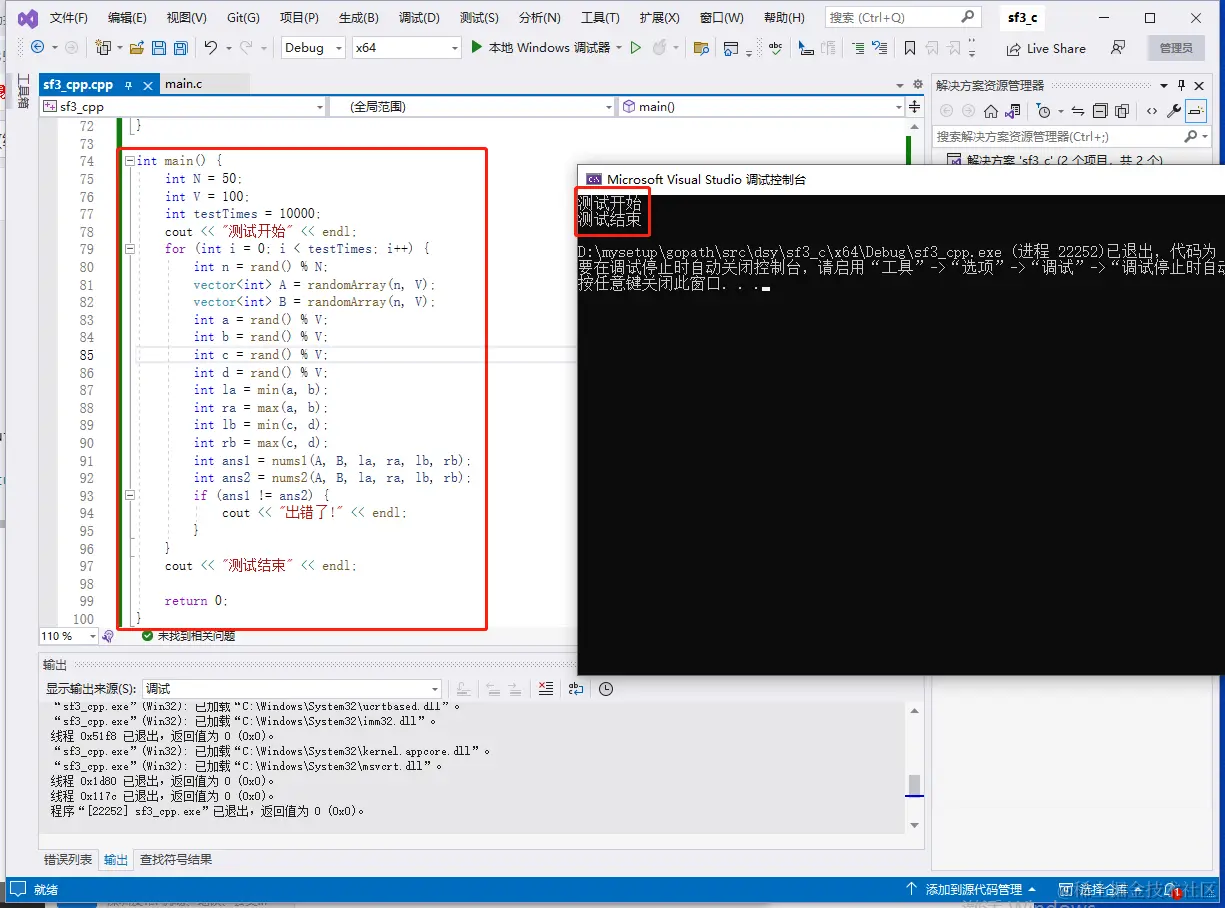Save the current file sf3_cpp.cpp
The image size is (1225, 908).
(x=159, y=48)
